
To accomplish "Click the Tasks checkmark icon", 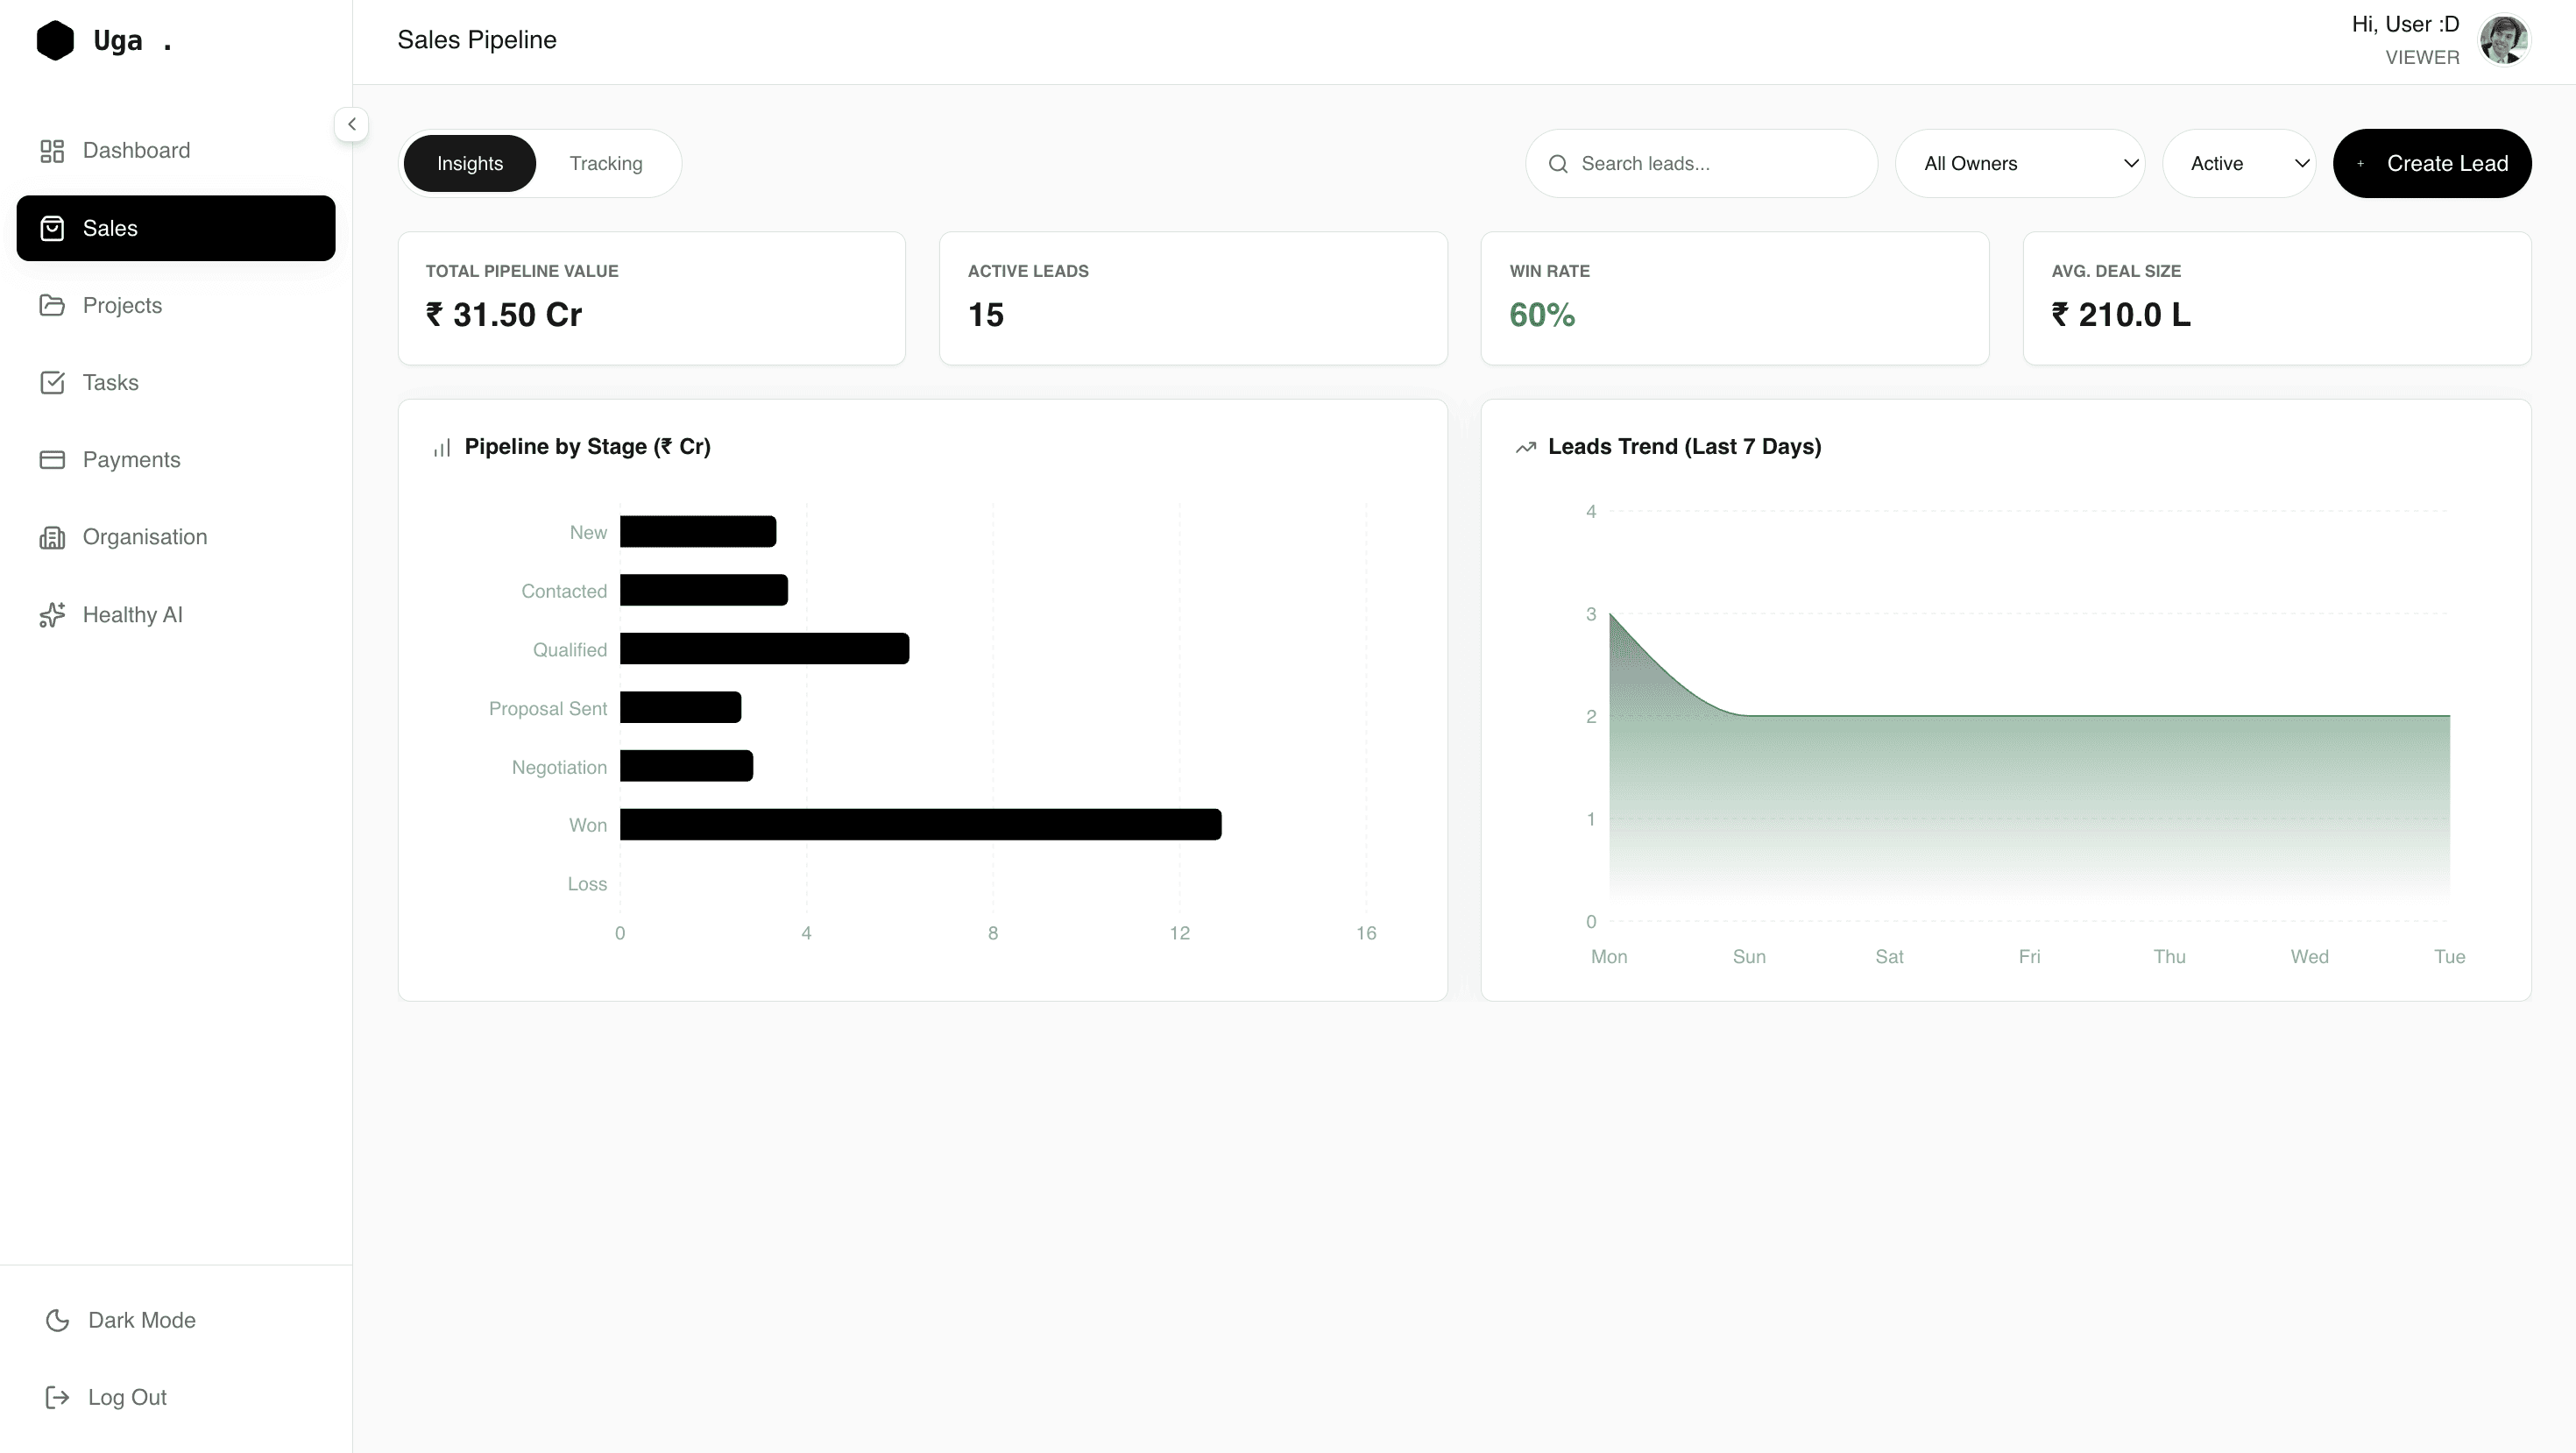I will point(52,383).
